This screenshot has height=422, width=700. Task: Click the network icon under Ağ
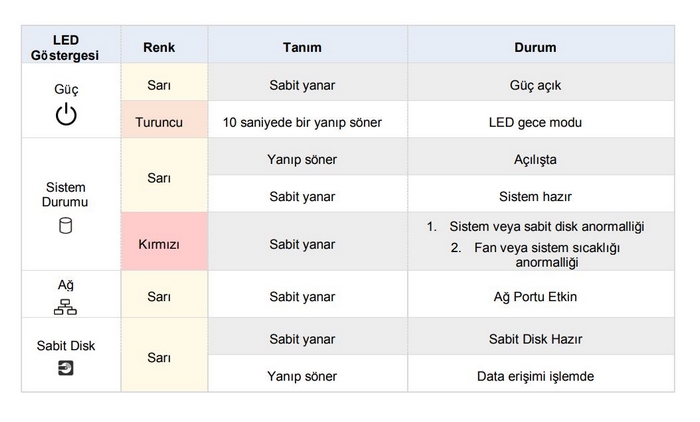66,307
